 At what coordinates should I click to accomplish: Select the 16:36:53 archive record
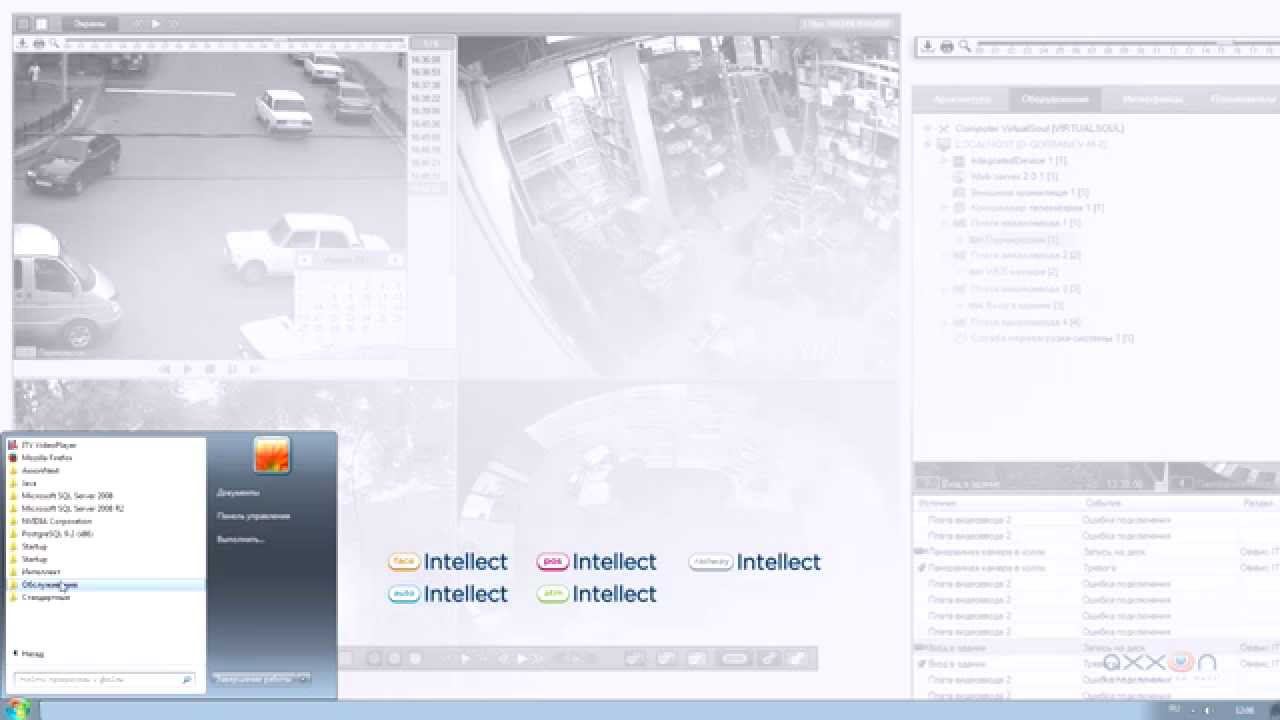(x=425, y=73)
